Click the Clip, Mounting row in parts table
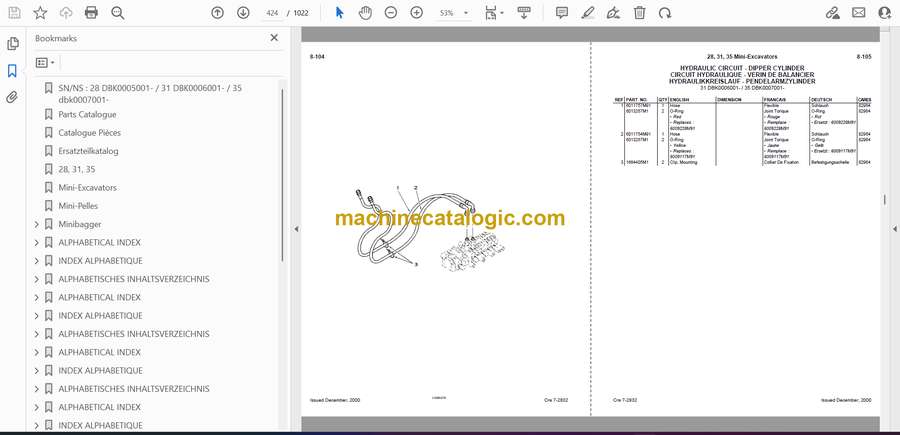 tap(742, 162)
